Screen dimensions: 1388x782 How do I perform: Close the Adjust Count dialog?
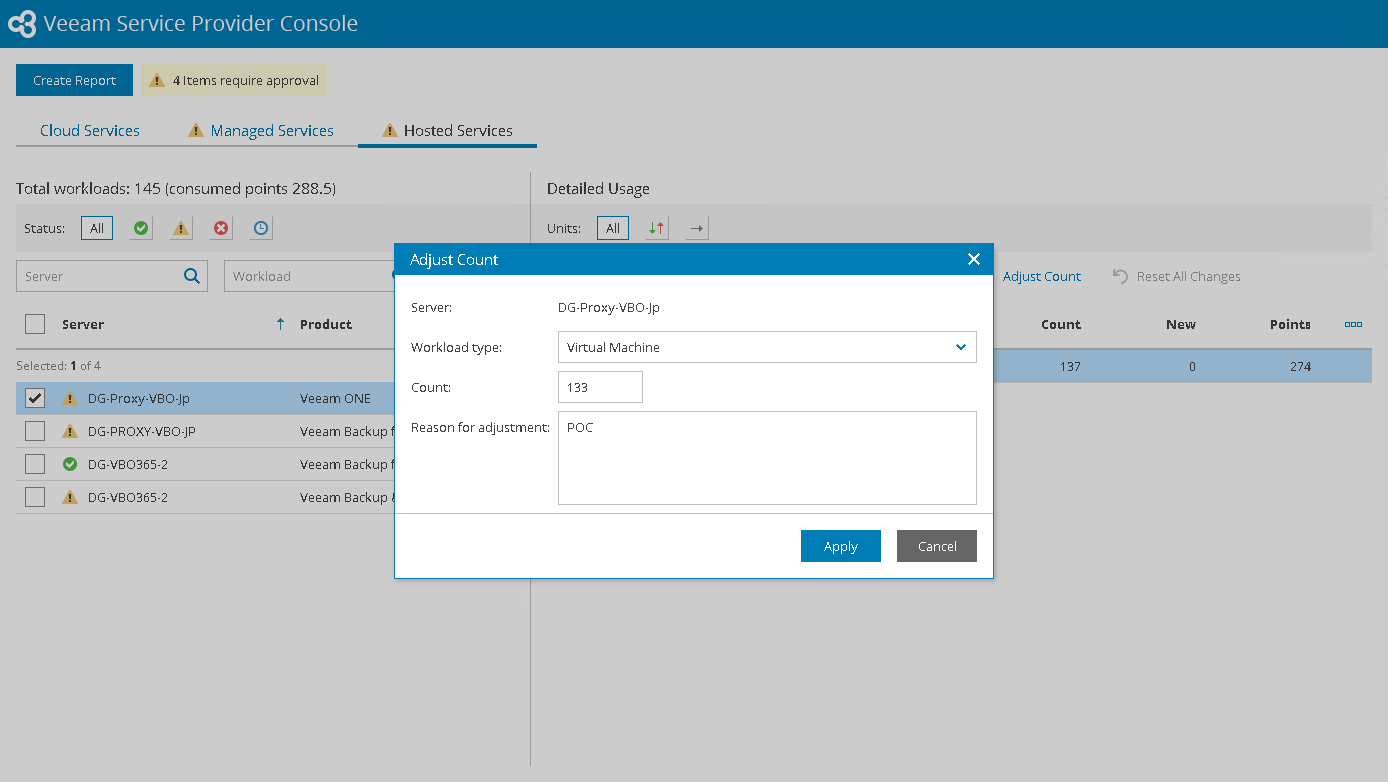(974, 259)
